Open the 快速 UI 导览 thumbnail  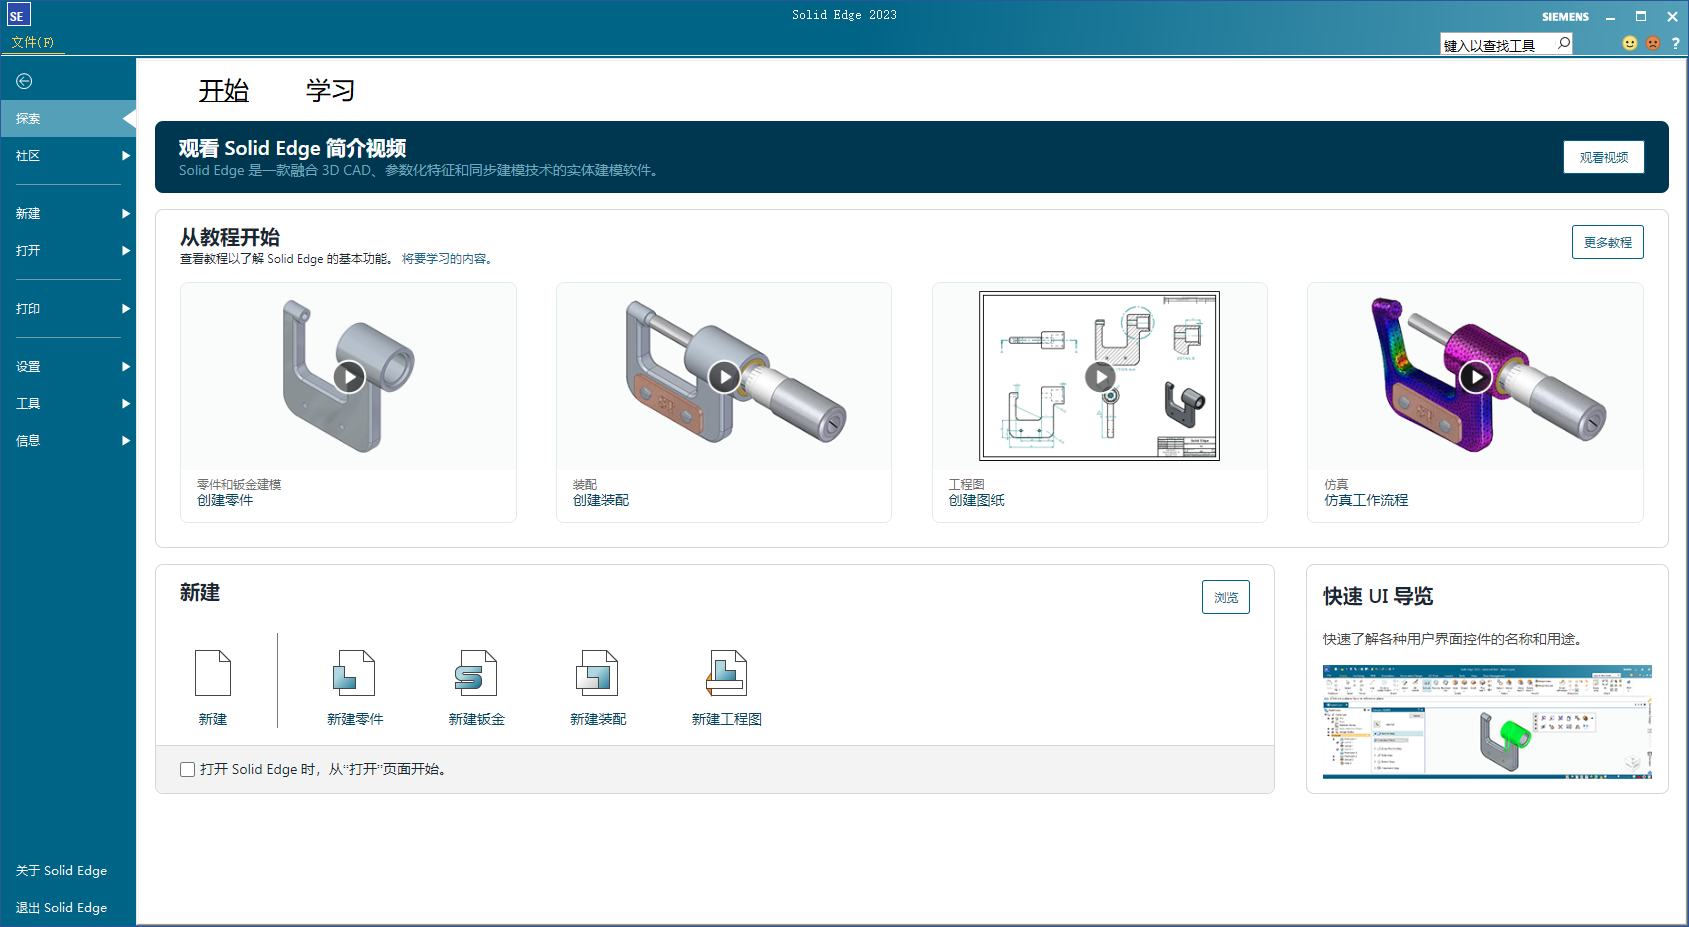coord(1487,721)
